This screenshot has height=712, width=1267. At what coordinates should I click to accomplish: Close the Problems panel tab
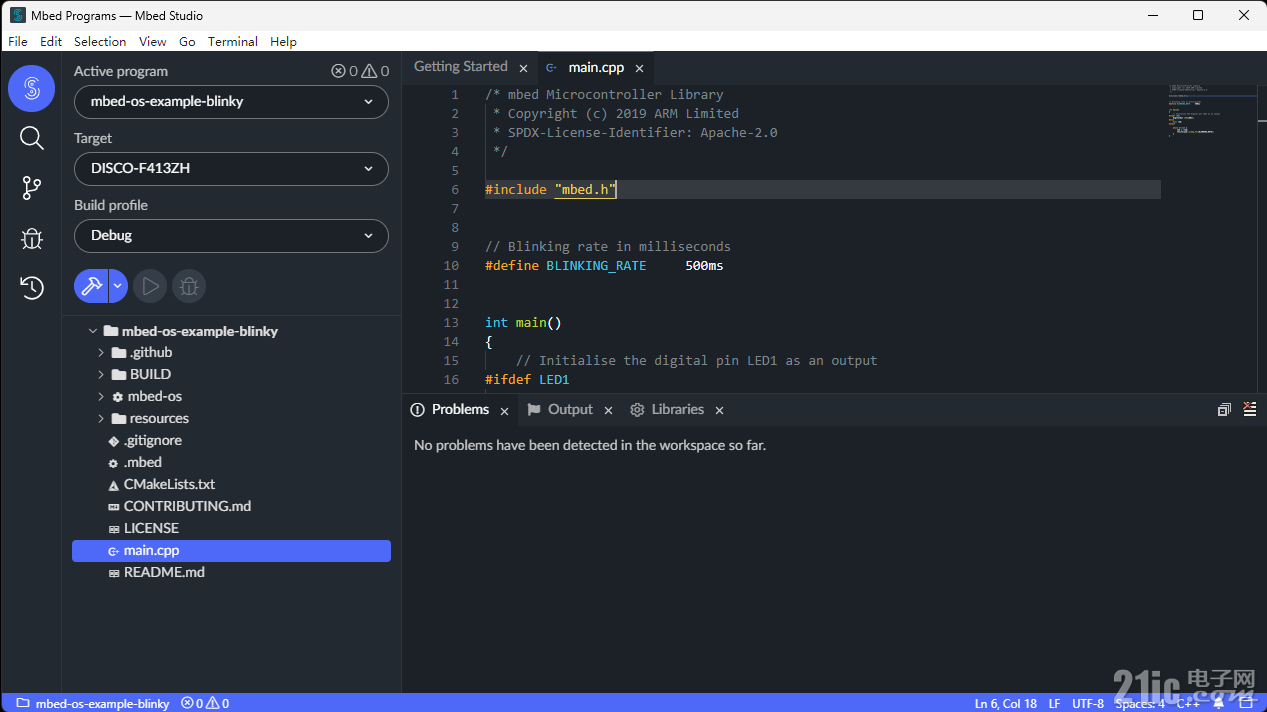click(x=504, y=410)
